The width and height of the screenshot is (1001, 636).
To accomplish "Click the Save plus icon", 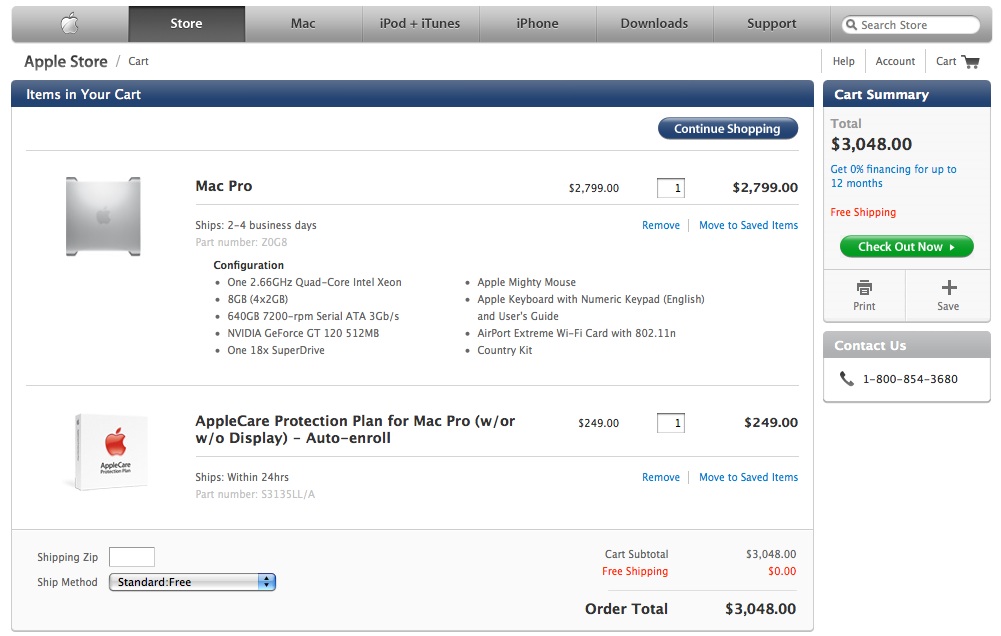I will pos(948,288).
